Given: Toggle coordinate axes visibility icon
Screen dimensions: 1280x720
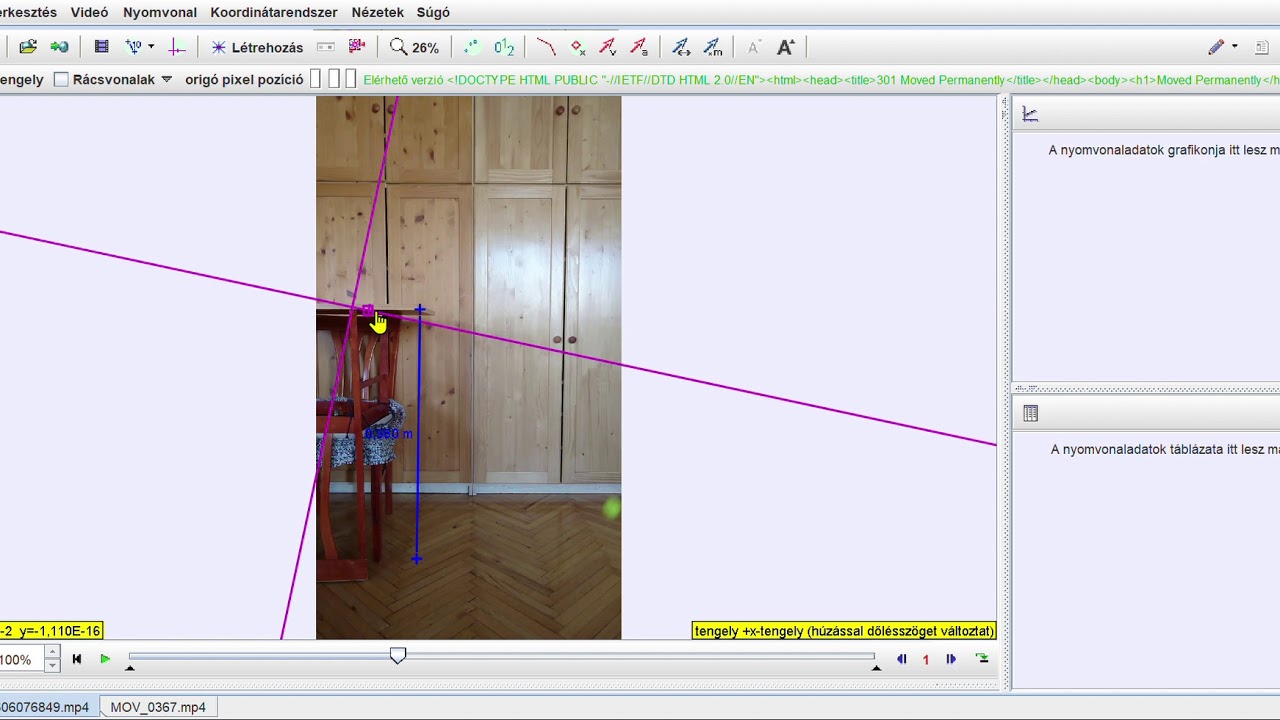Looking at the screenshot, I should pos(177,47).
